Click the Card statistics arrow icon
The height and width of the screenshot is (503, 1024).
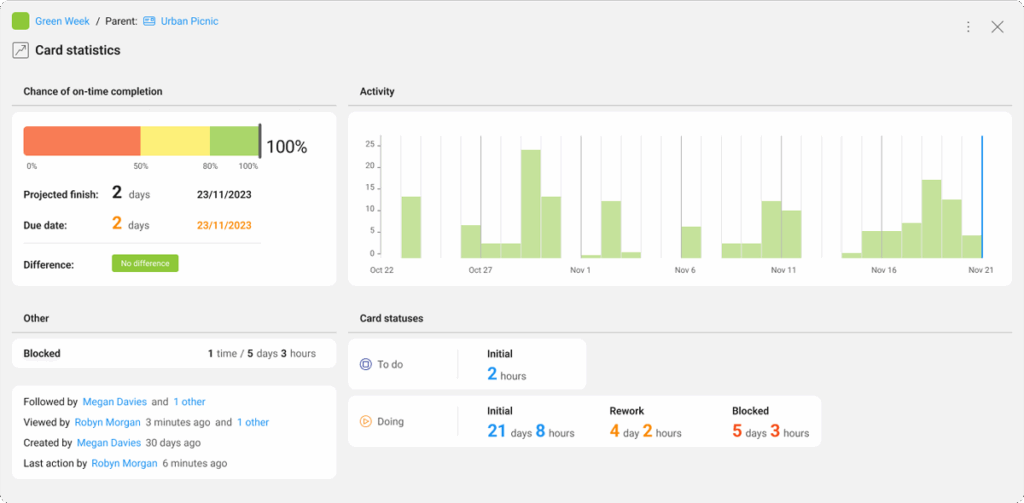(20, 50)
